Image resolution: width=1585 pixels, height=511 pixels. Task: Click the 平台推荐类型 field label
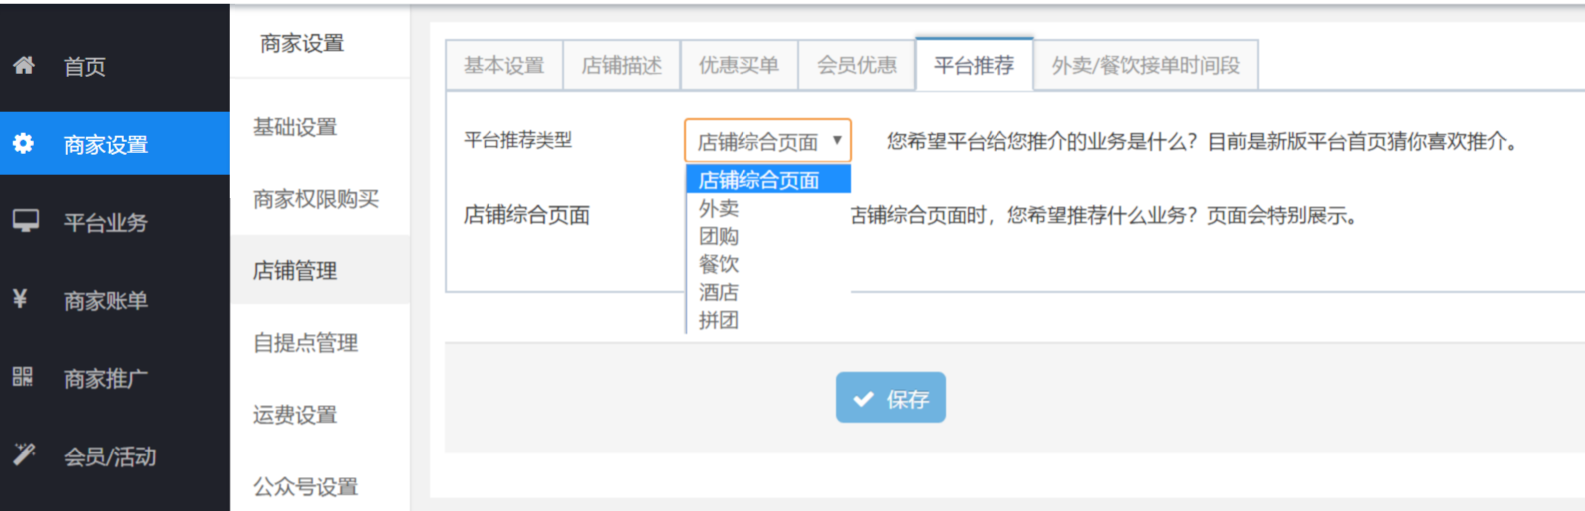point(518,140)
